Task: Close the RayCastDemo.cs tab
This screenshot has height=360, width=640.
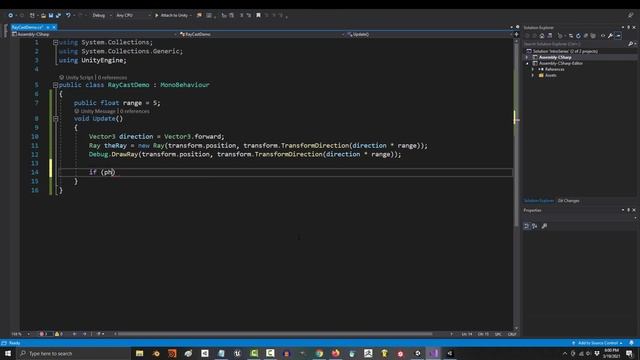Action: click(54, 27)
